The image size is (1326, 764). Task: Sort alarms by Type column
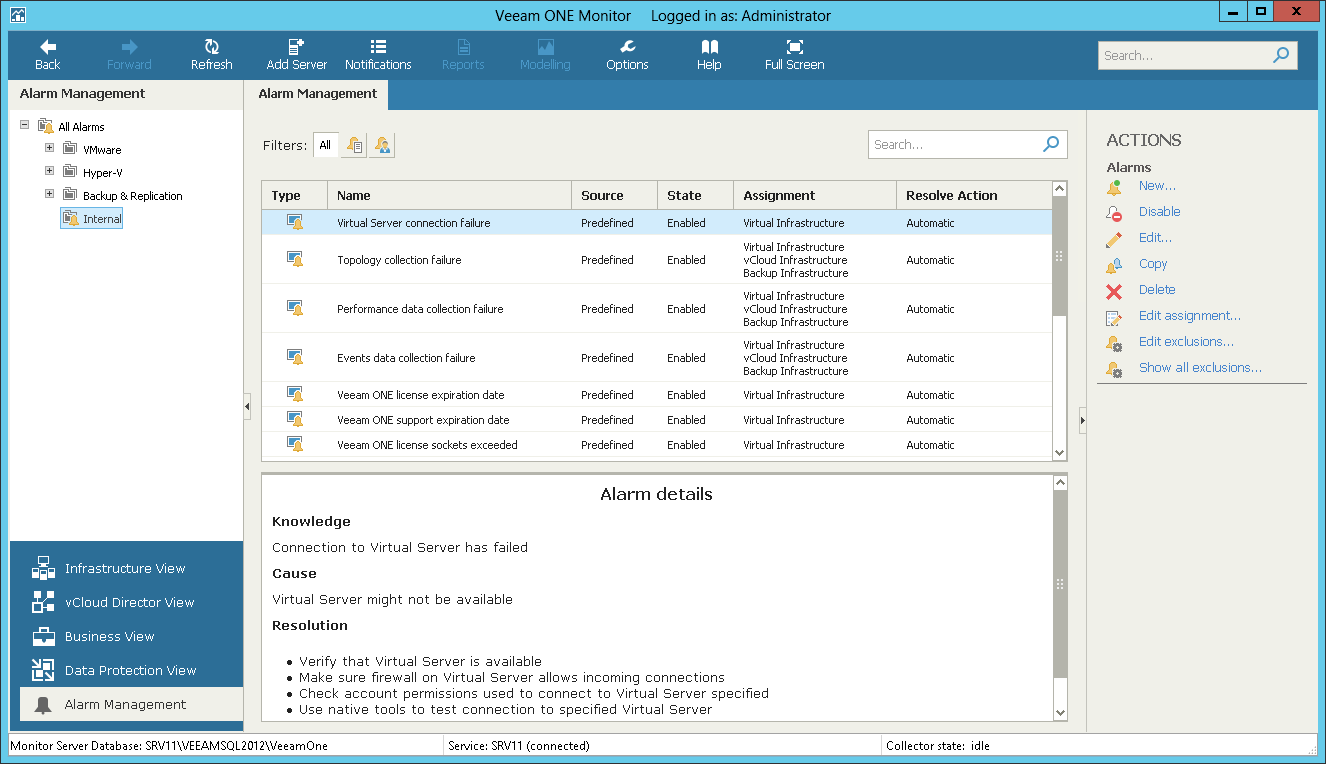coord(295,195)
